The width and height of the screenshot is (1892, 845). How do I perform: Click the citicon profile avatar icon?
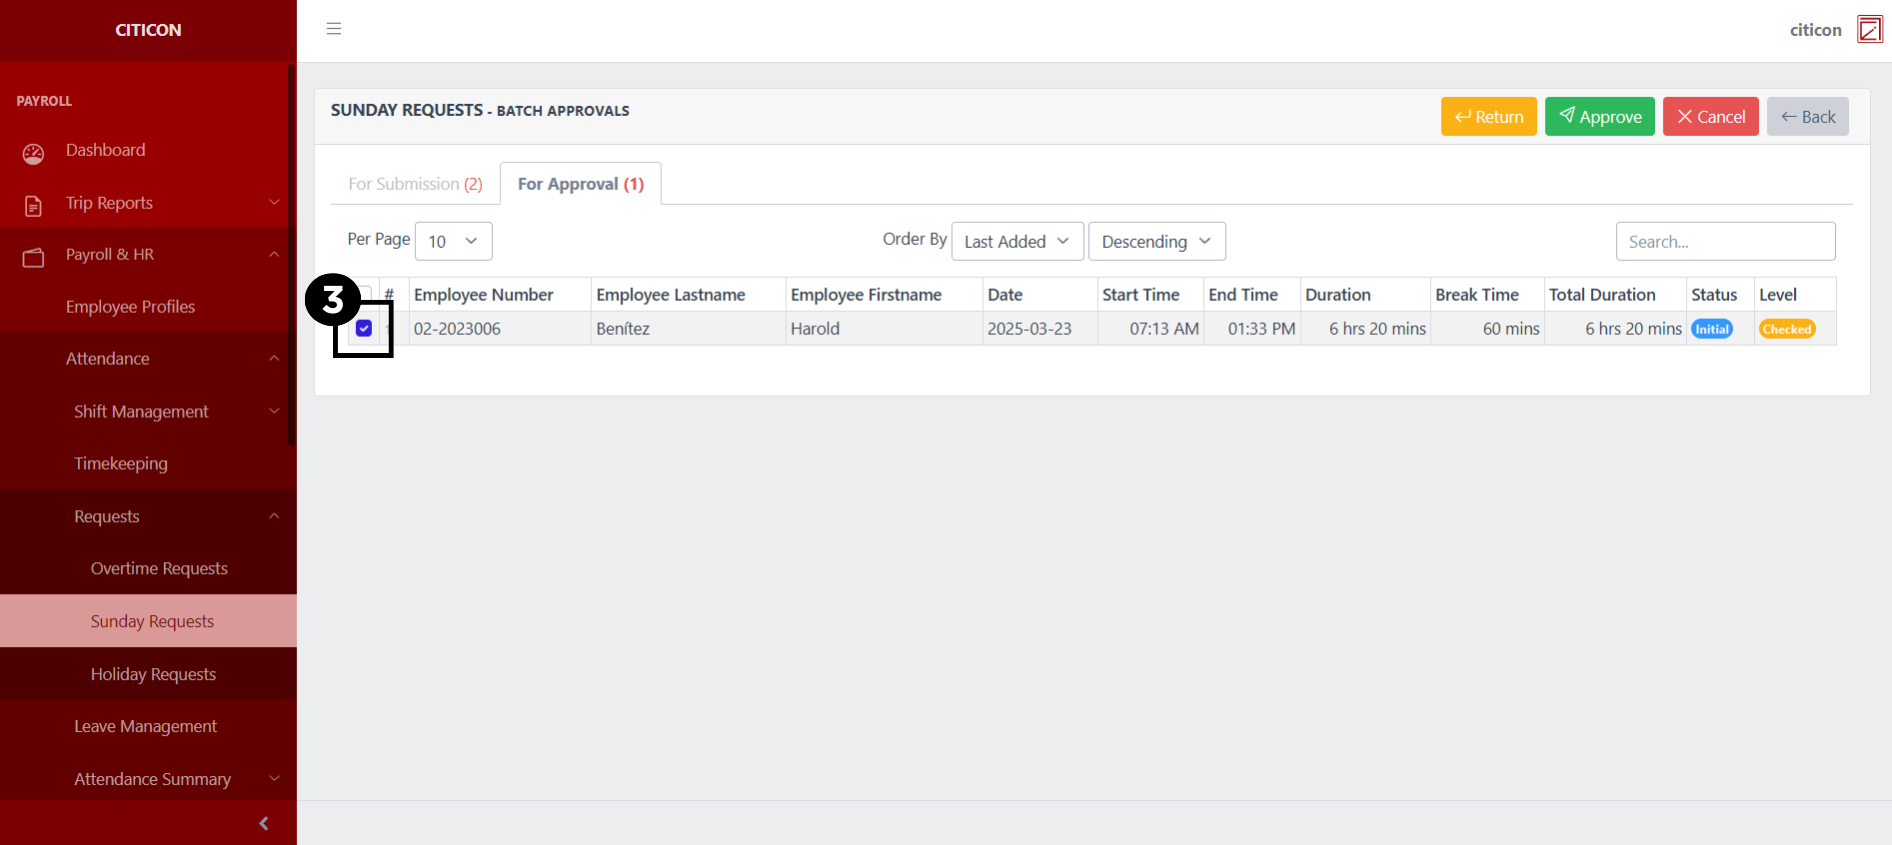coord(1869,30)
